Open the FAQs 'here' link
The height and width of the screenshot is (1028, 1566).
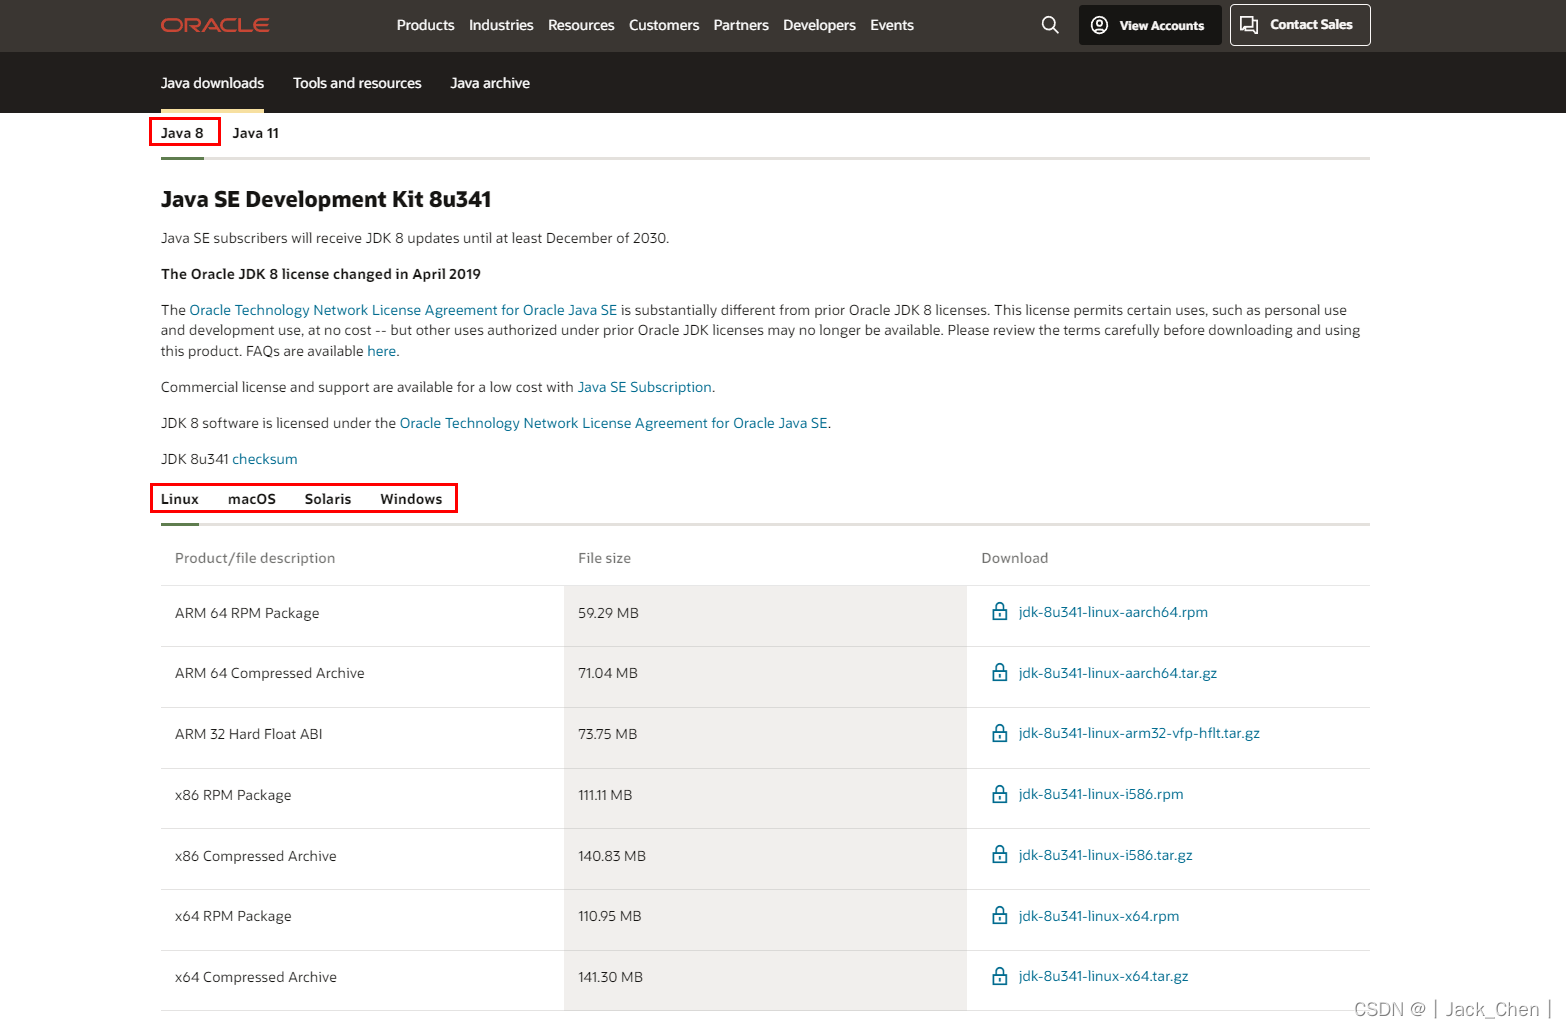pyautogui.click(x=382, y=351)
